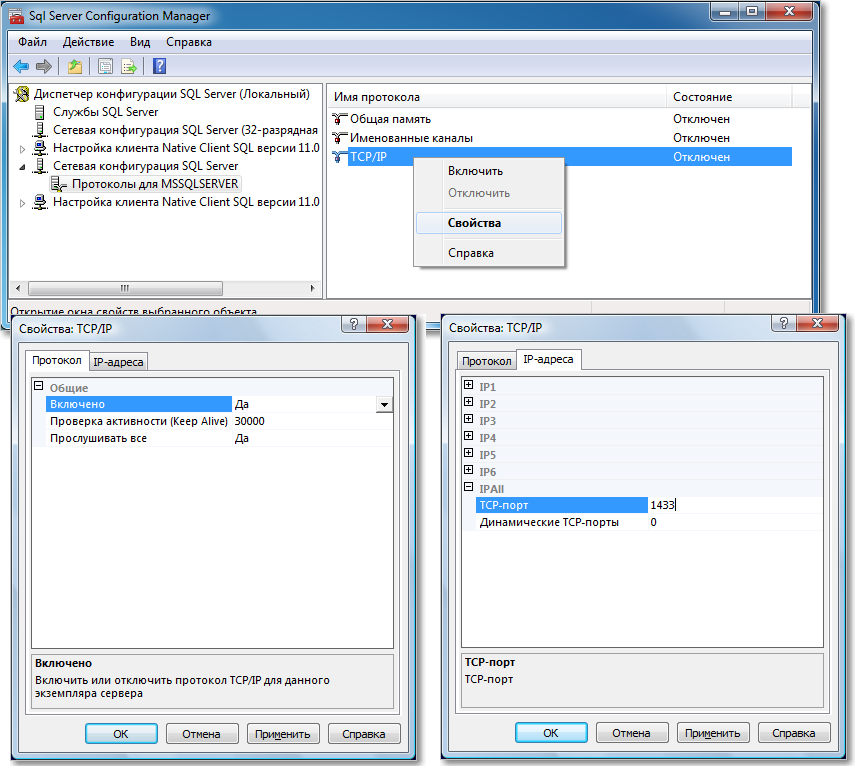Click the root configuration manager tree icon

[22, 94]
